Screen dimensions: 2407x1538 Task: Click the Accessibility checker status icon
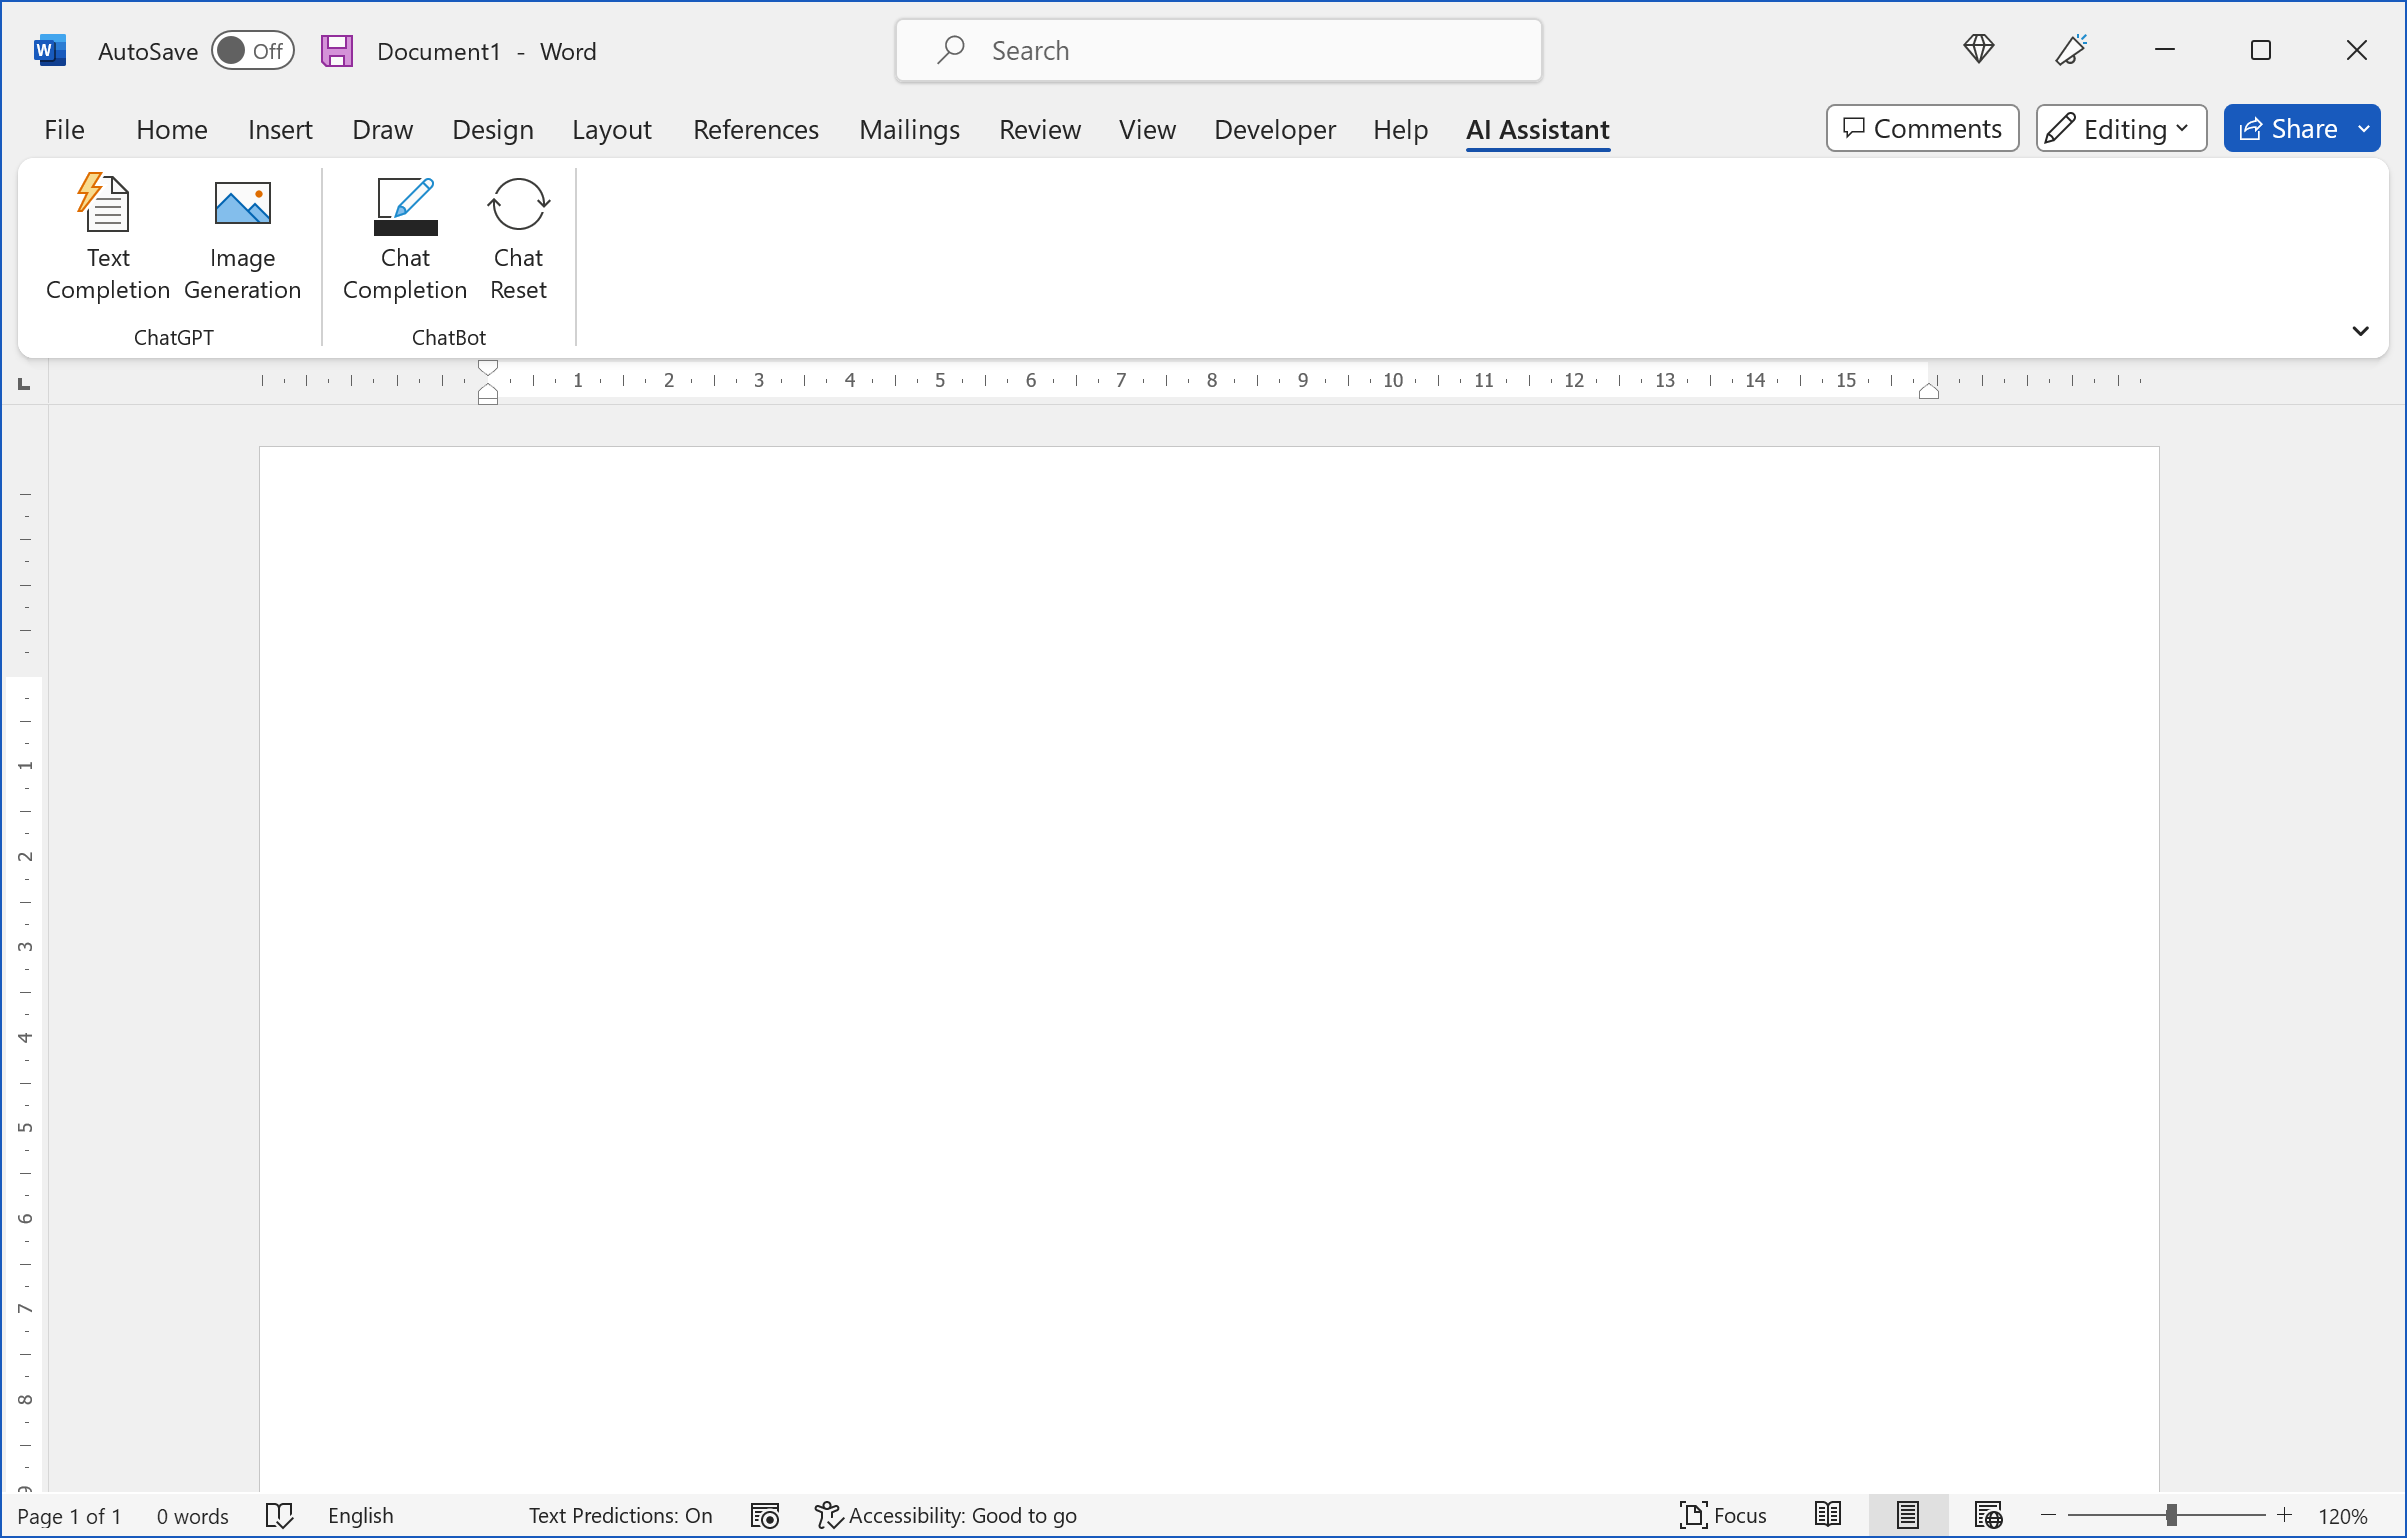(x=828, y=1515)
